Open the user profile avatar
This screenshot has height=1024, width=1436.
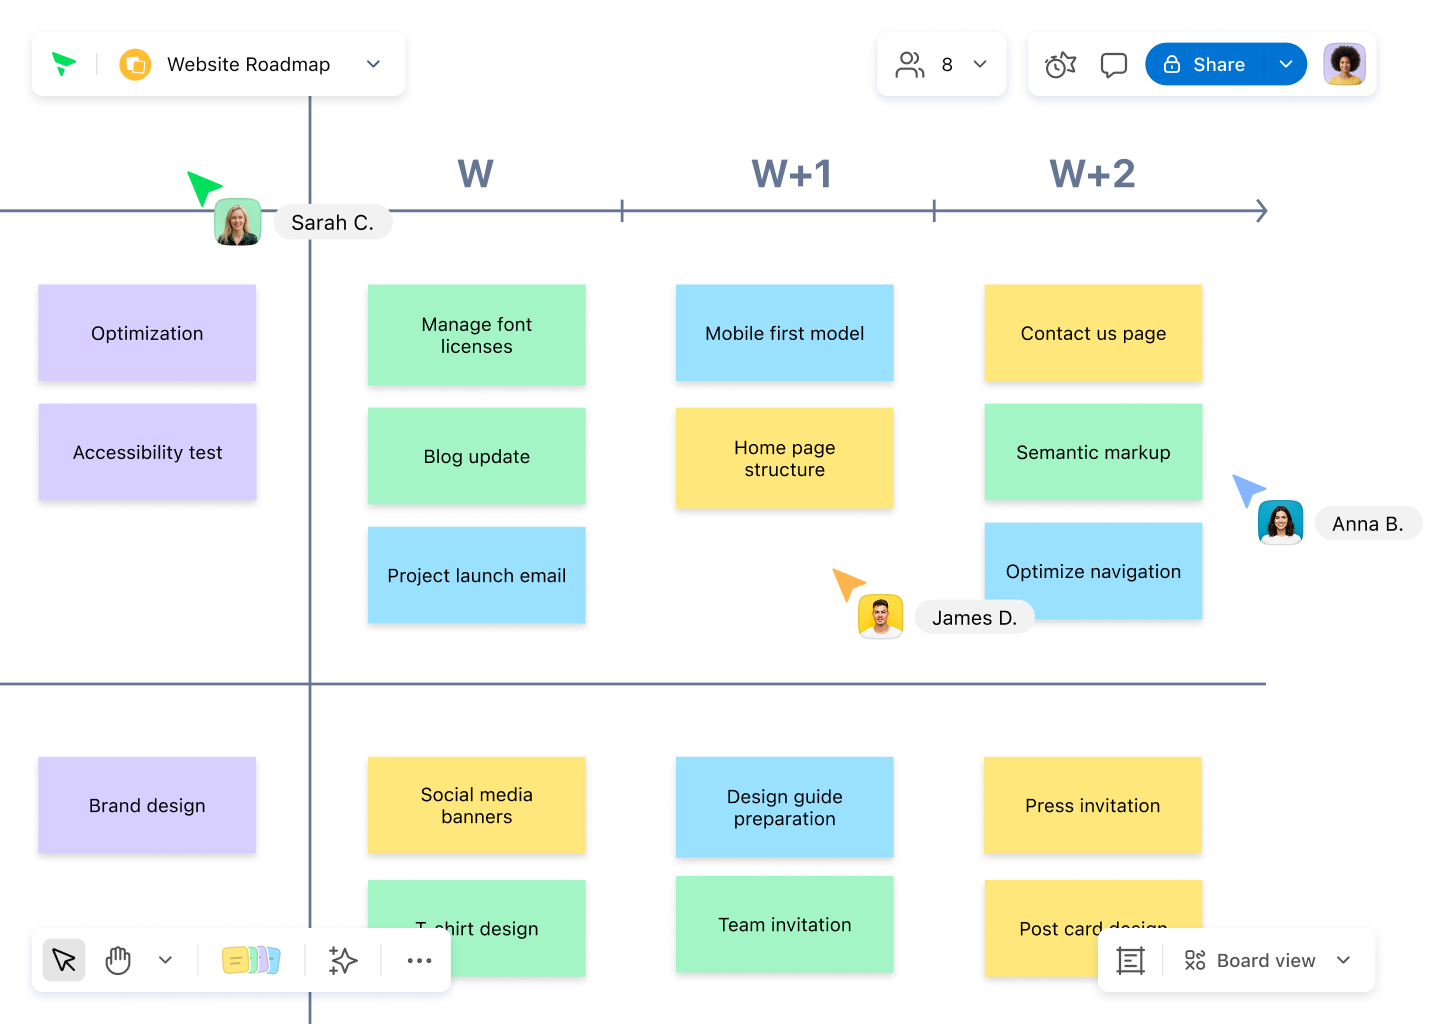click(1344, 64)
